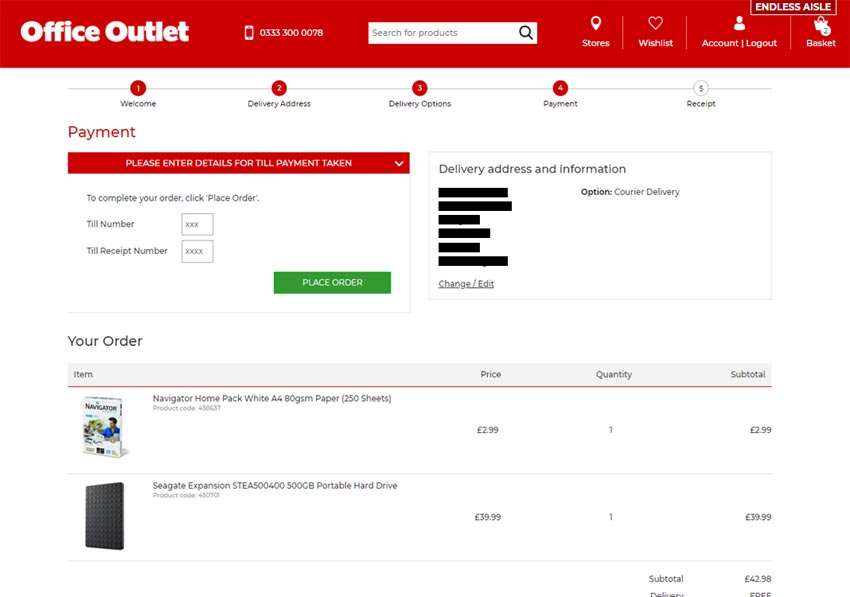Viewport: 850px width, 597px height.
Task: Click the Till Receipt Number input box
Action: click(197, 251)
